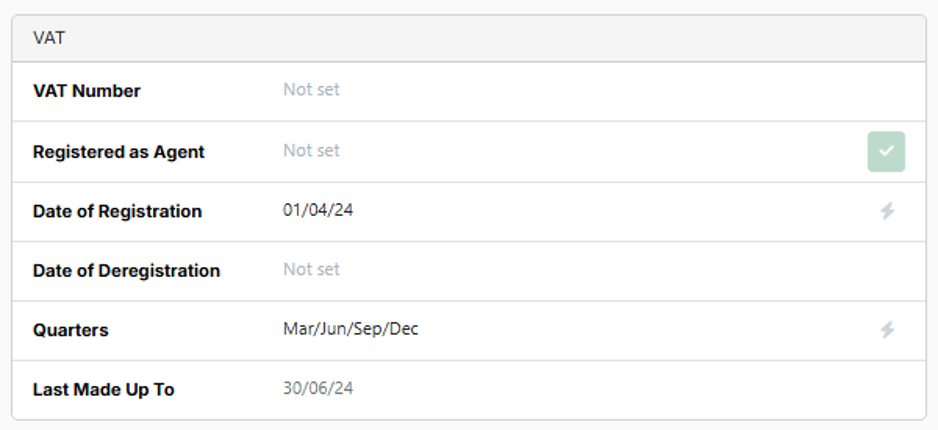This screenshot has height=430, width=938.
Task: Click the 30/06/24 Last Made Up To date
Action: (x=318, y=389)
